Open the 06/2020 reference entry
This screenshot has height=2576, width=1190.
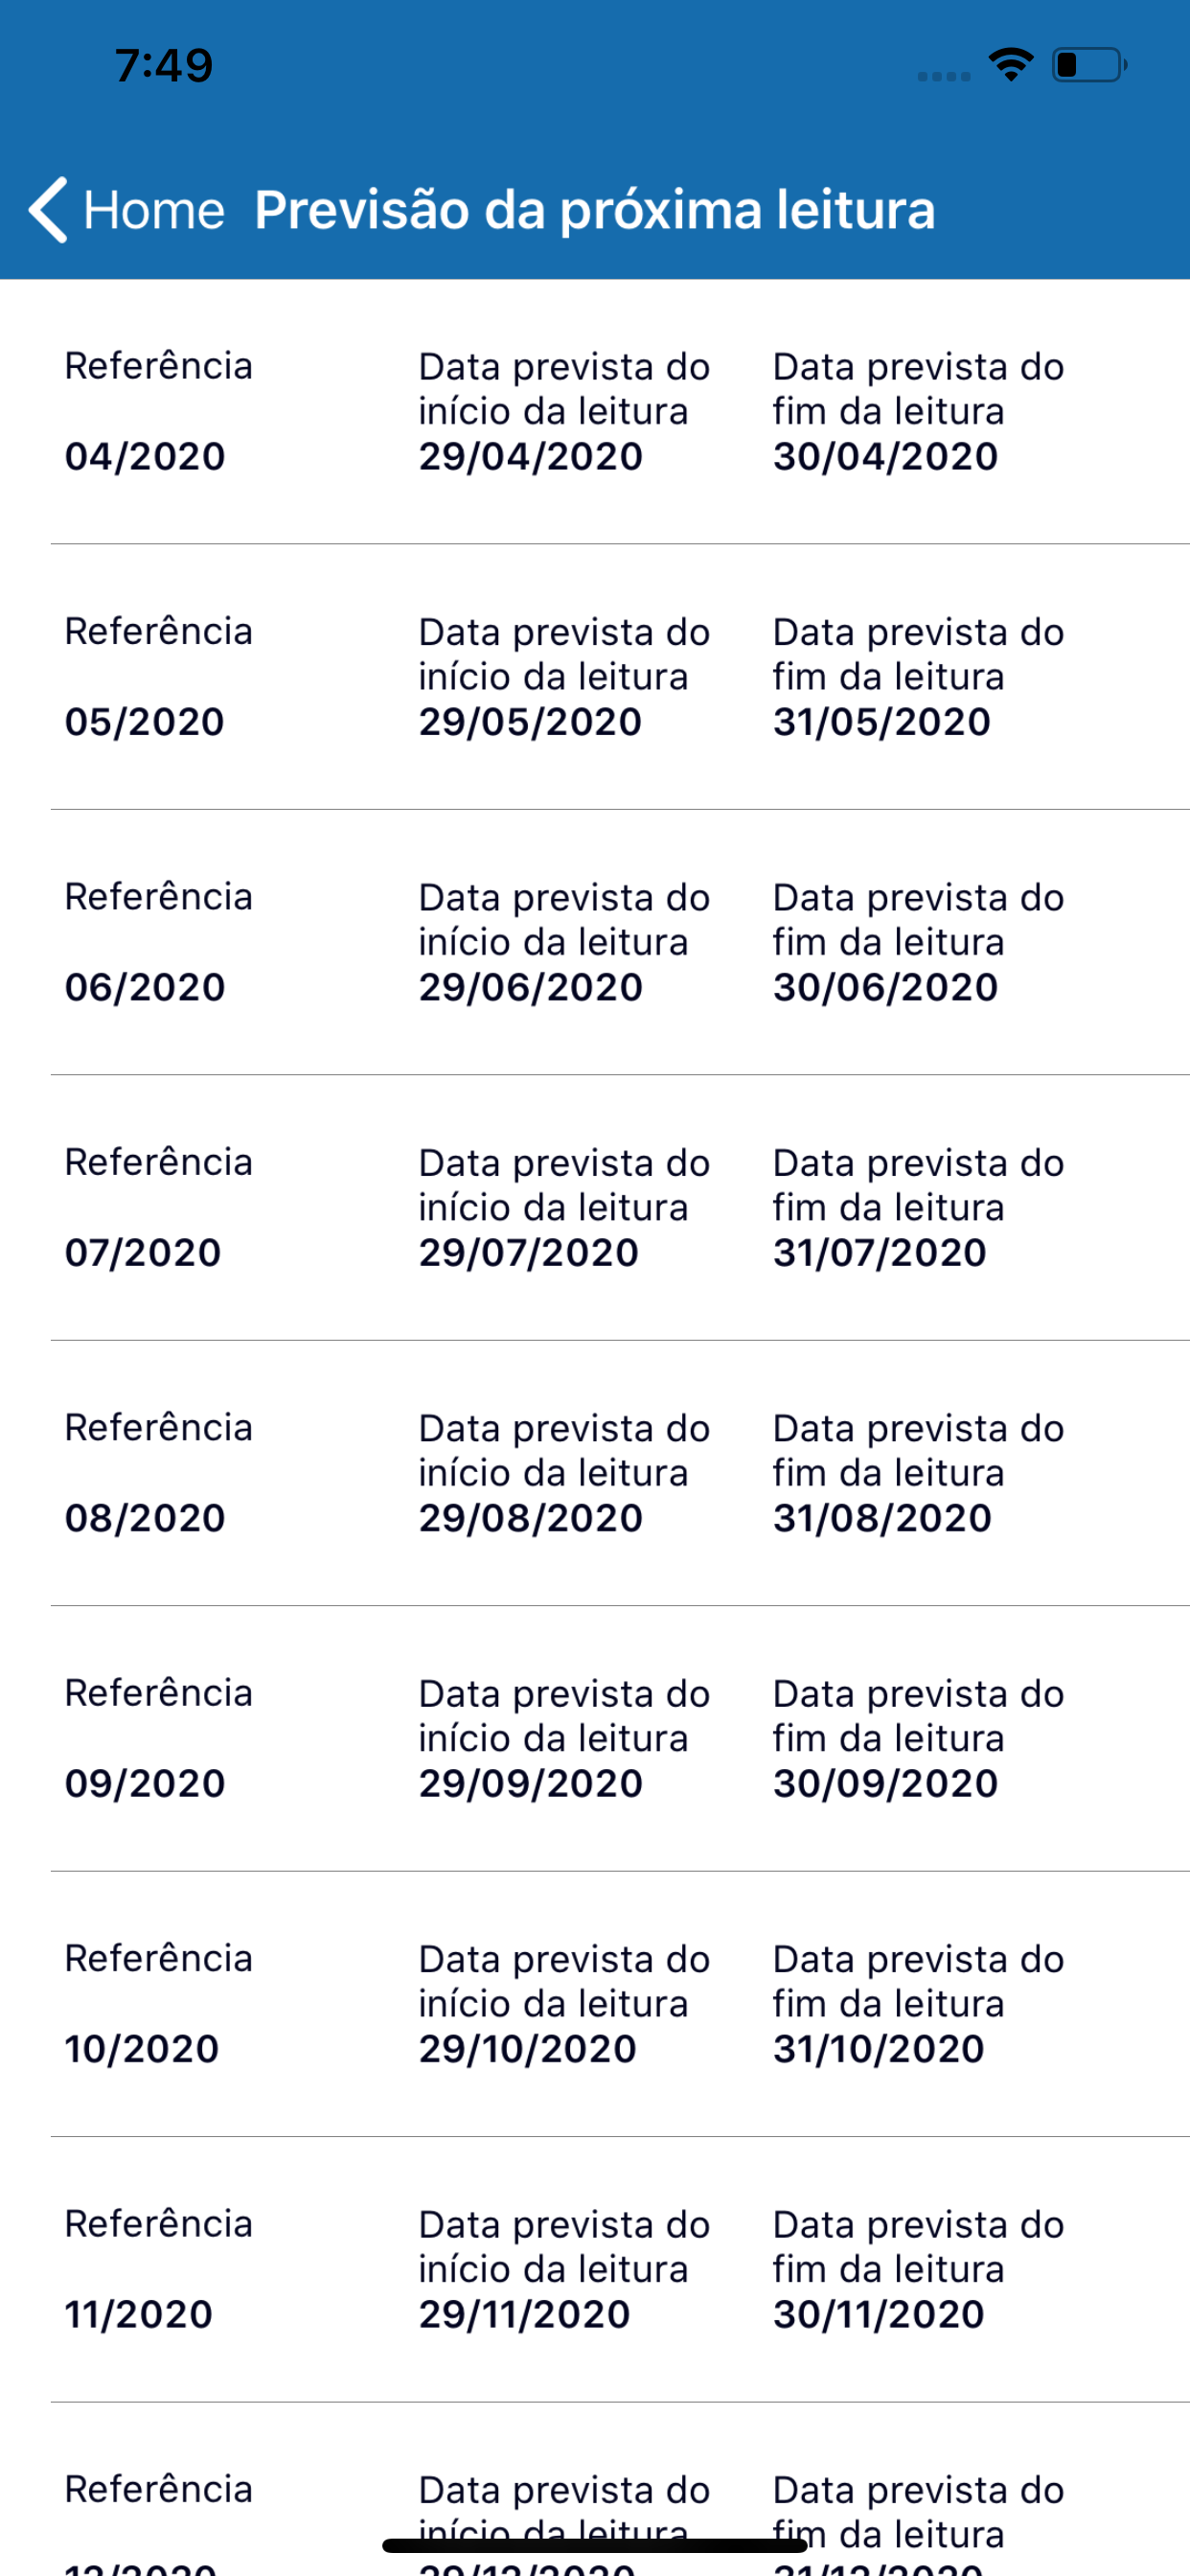pos(595,942)
